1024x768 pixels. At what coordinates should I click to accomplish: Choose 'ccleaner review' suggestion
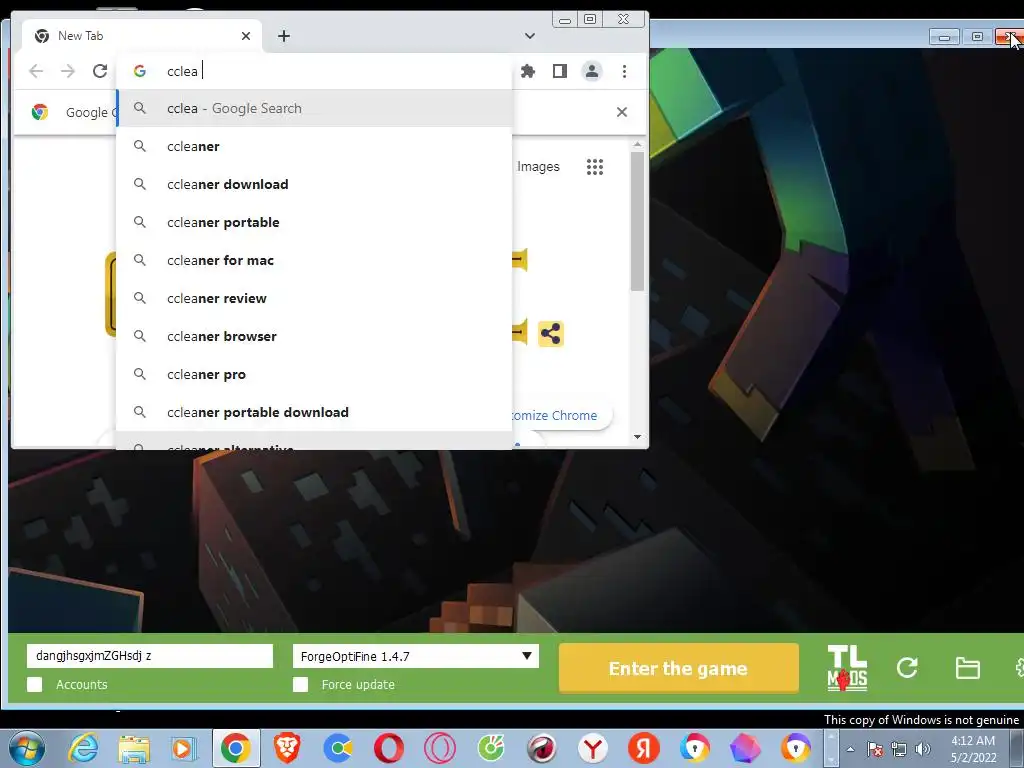pos(313,298)
